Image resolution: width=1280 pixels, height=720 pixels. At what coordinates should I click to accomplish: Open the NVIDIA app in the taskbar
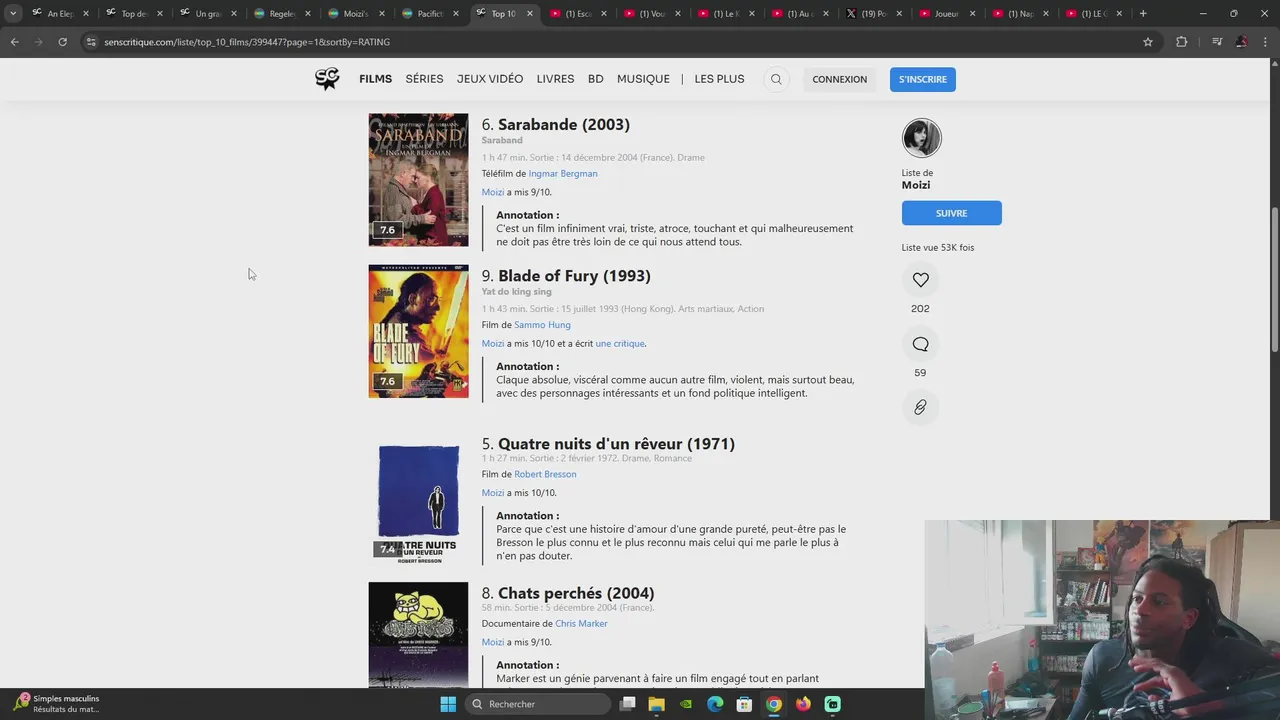(x=686, y=704)
